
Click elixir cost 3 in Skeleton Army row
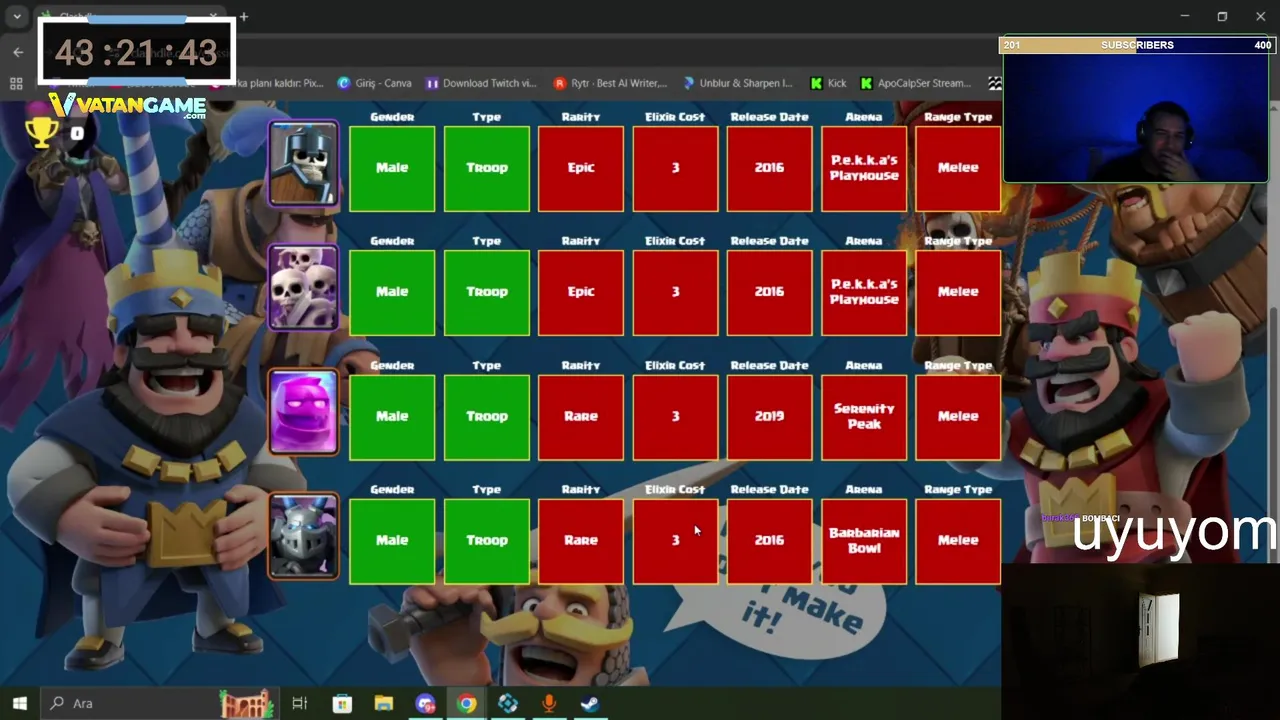(675, 292)
